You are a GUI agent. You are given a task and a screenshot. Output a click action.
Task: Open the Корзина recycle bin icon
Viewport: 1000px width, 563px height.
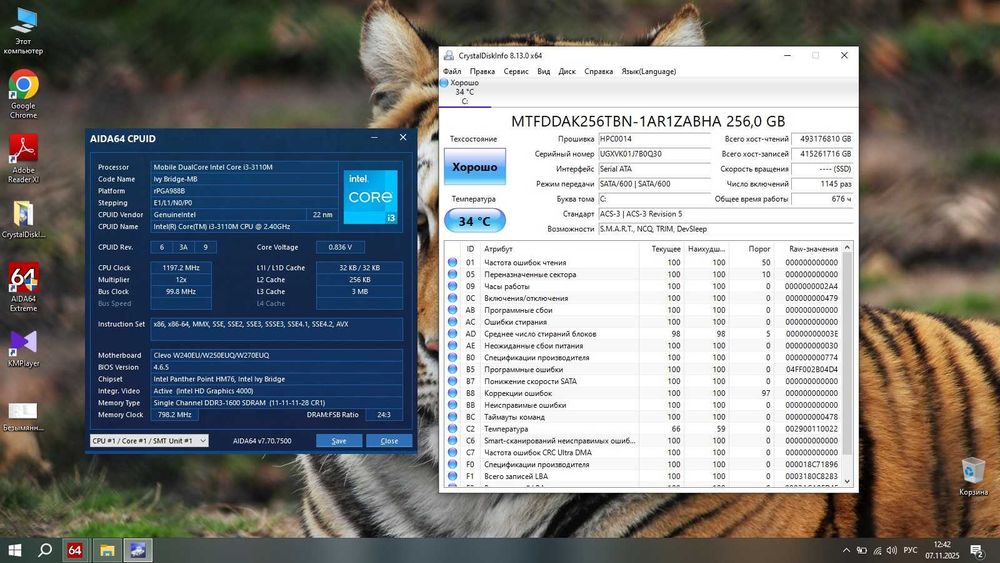(973, 476)
